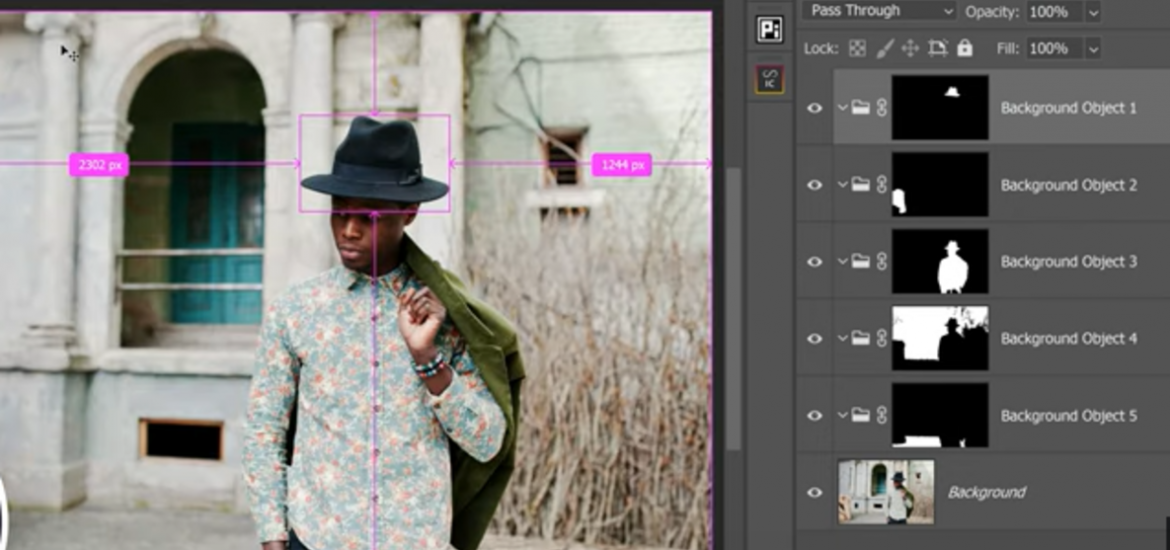Select the ground mask thumbnail of Object 5
1170x550 pixels.
(940, 415)
